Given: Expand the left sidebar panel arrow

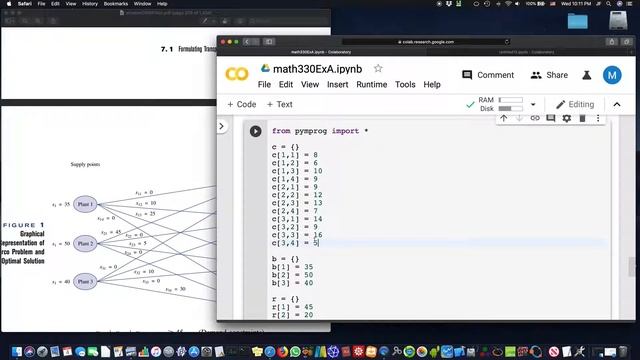Looking at the screenshot, I should pos(222,127).
